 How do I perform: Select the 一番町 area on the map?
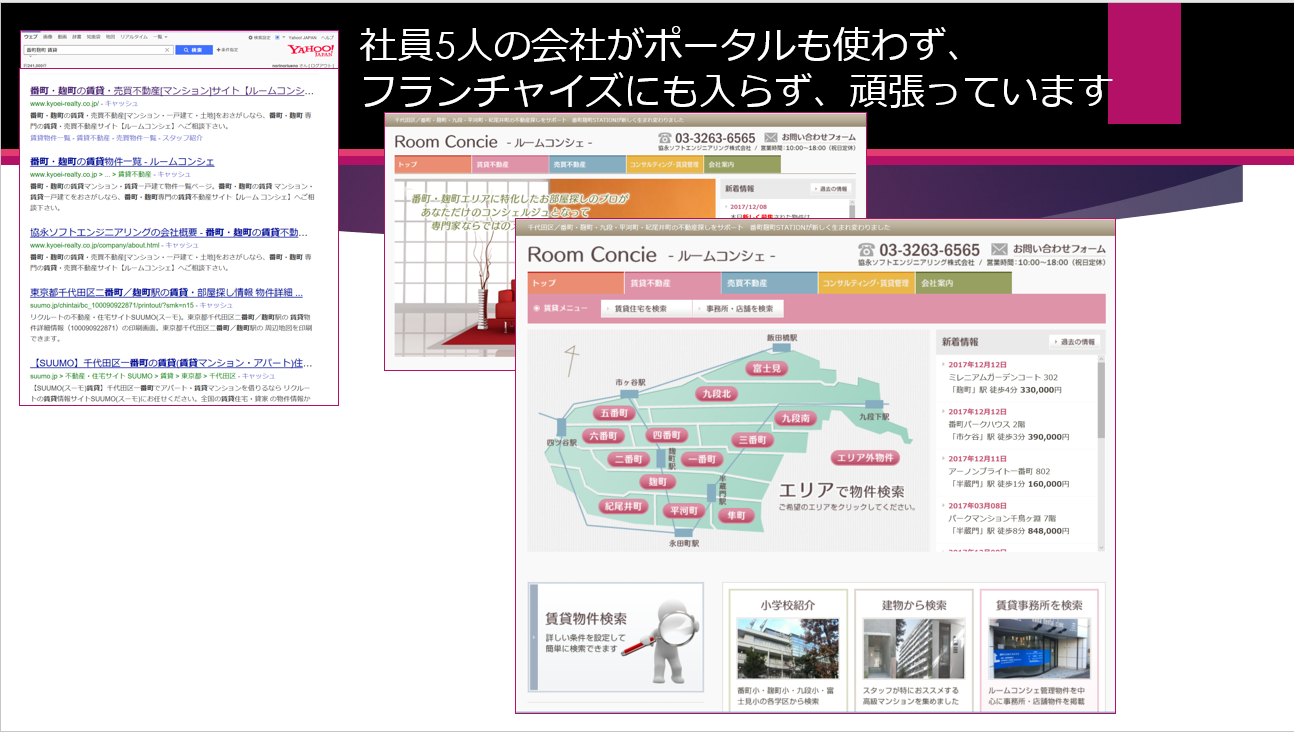tap(703, 459)
